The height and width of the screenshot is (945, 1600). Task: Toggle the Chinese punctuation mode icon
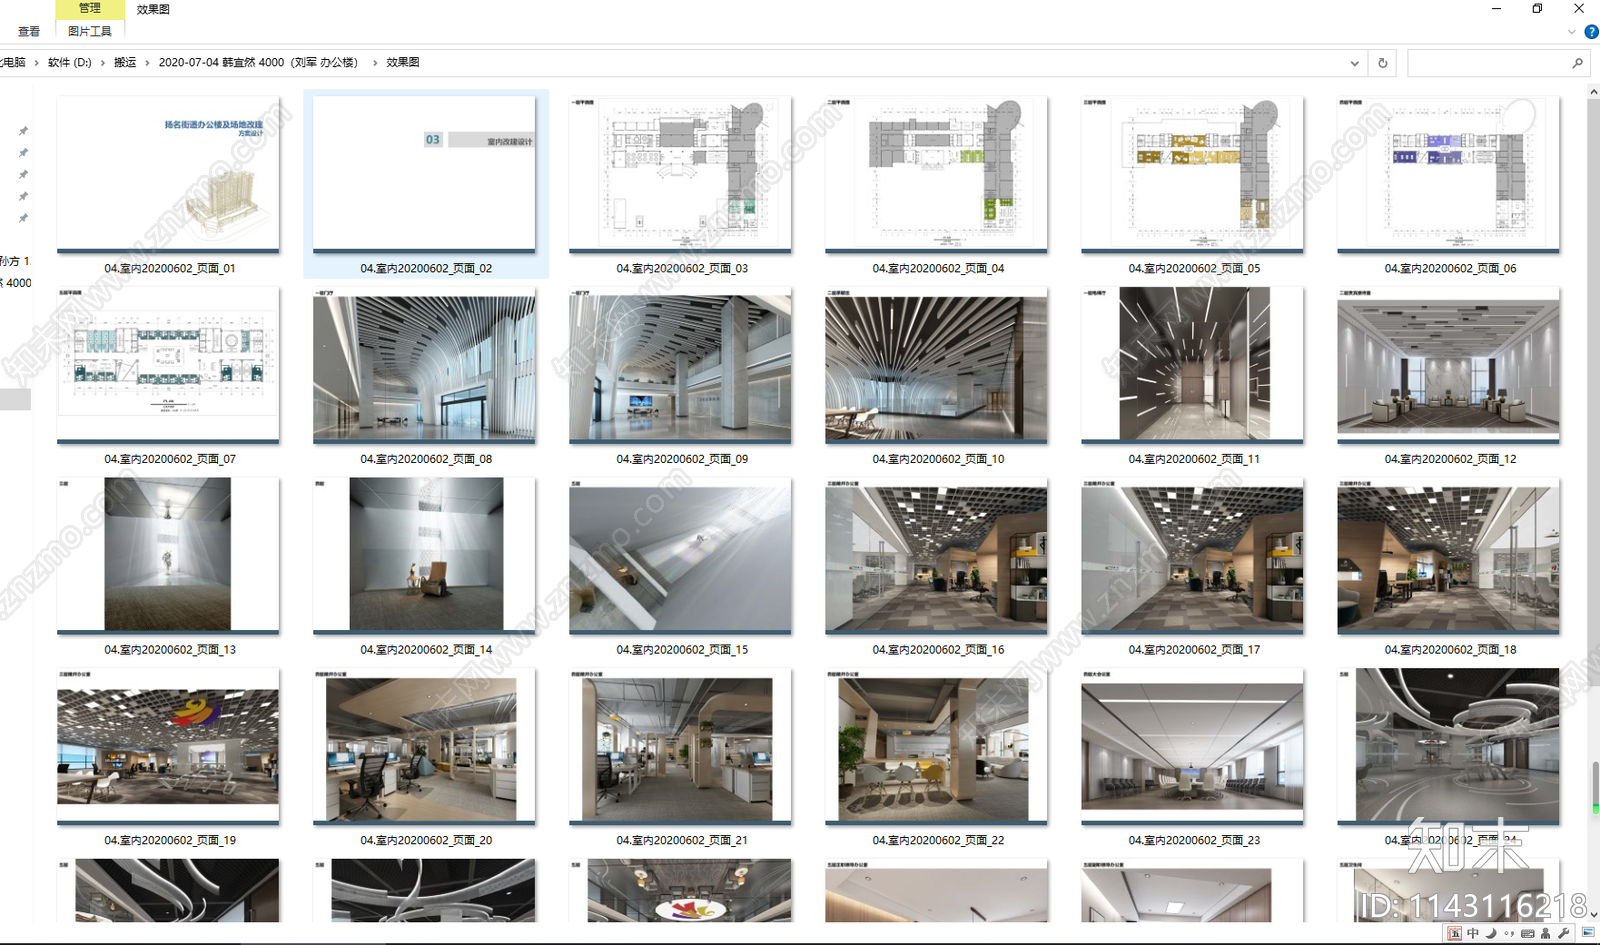(1509, 933)
